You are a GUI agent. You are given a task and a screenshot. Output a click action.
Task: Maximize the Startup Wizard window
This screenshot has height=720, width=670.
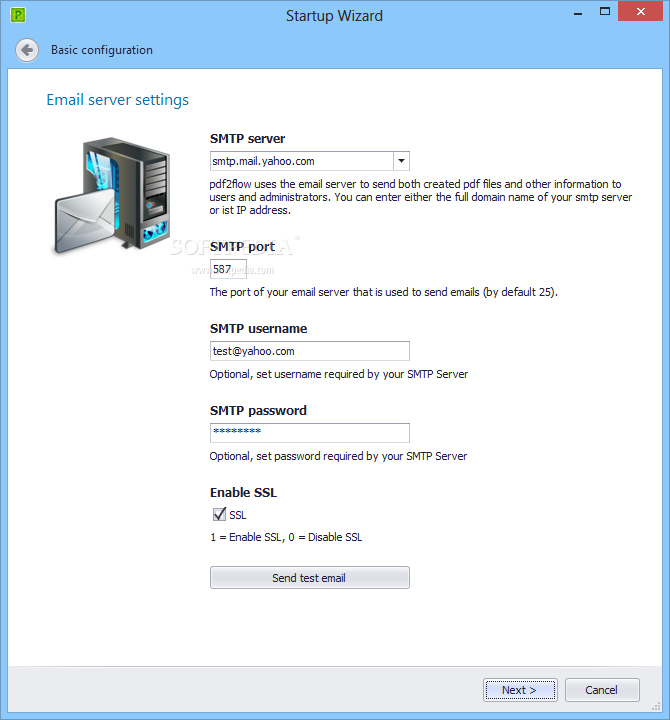pos(605,12)
